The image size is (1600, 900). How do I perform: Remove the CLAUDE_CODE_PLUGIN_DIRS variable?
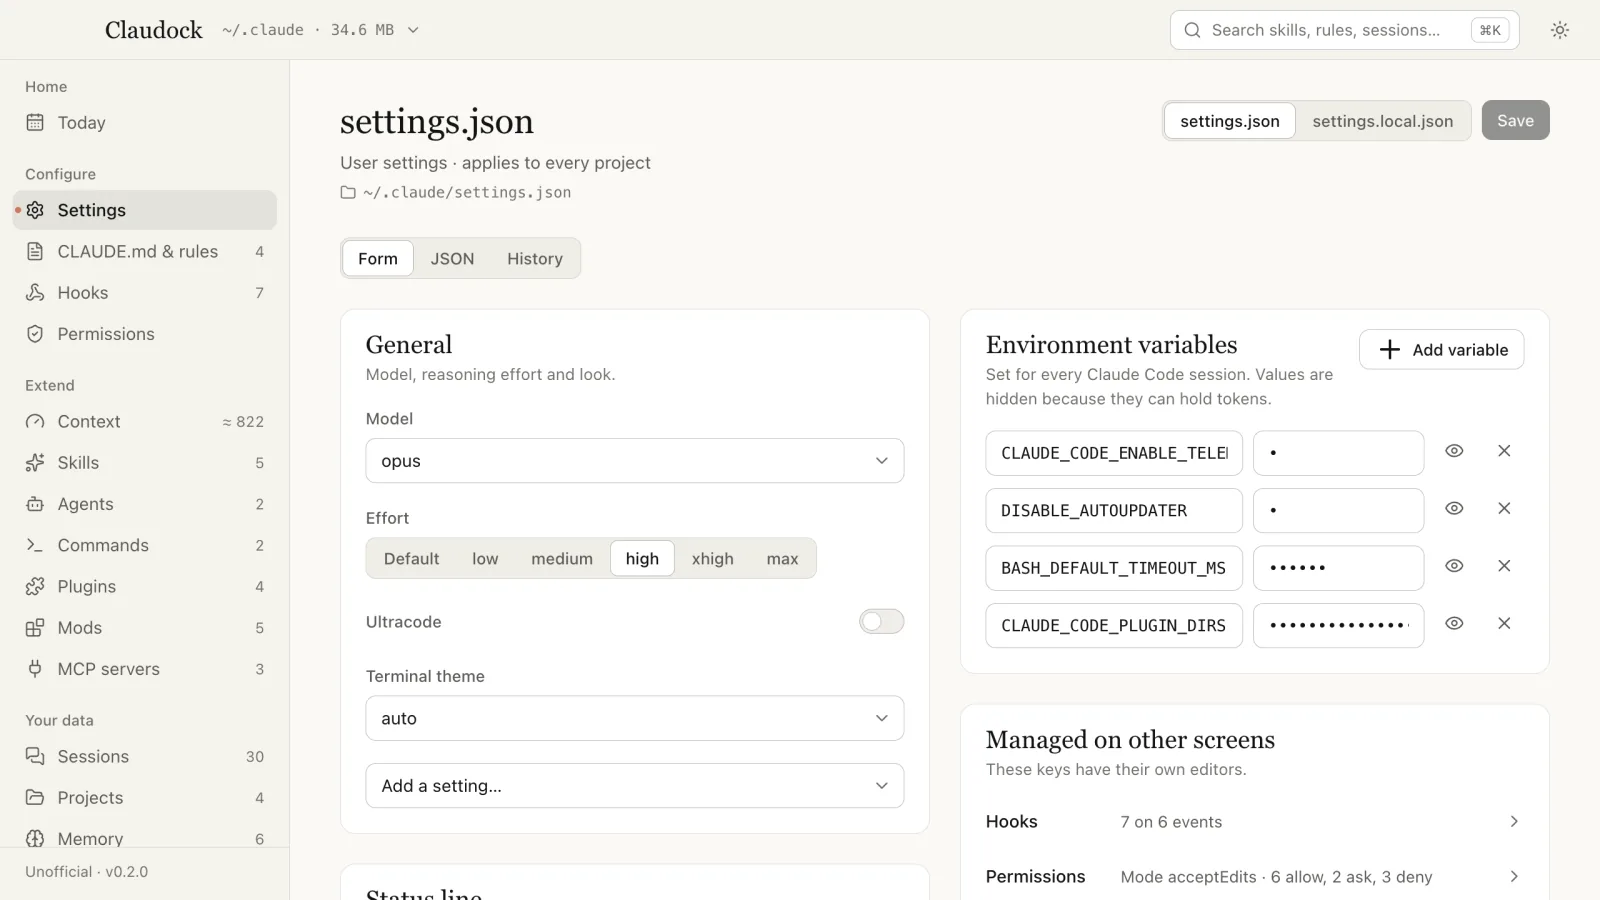(x=1504, y=623)
